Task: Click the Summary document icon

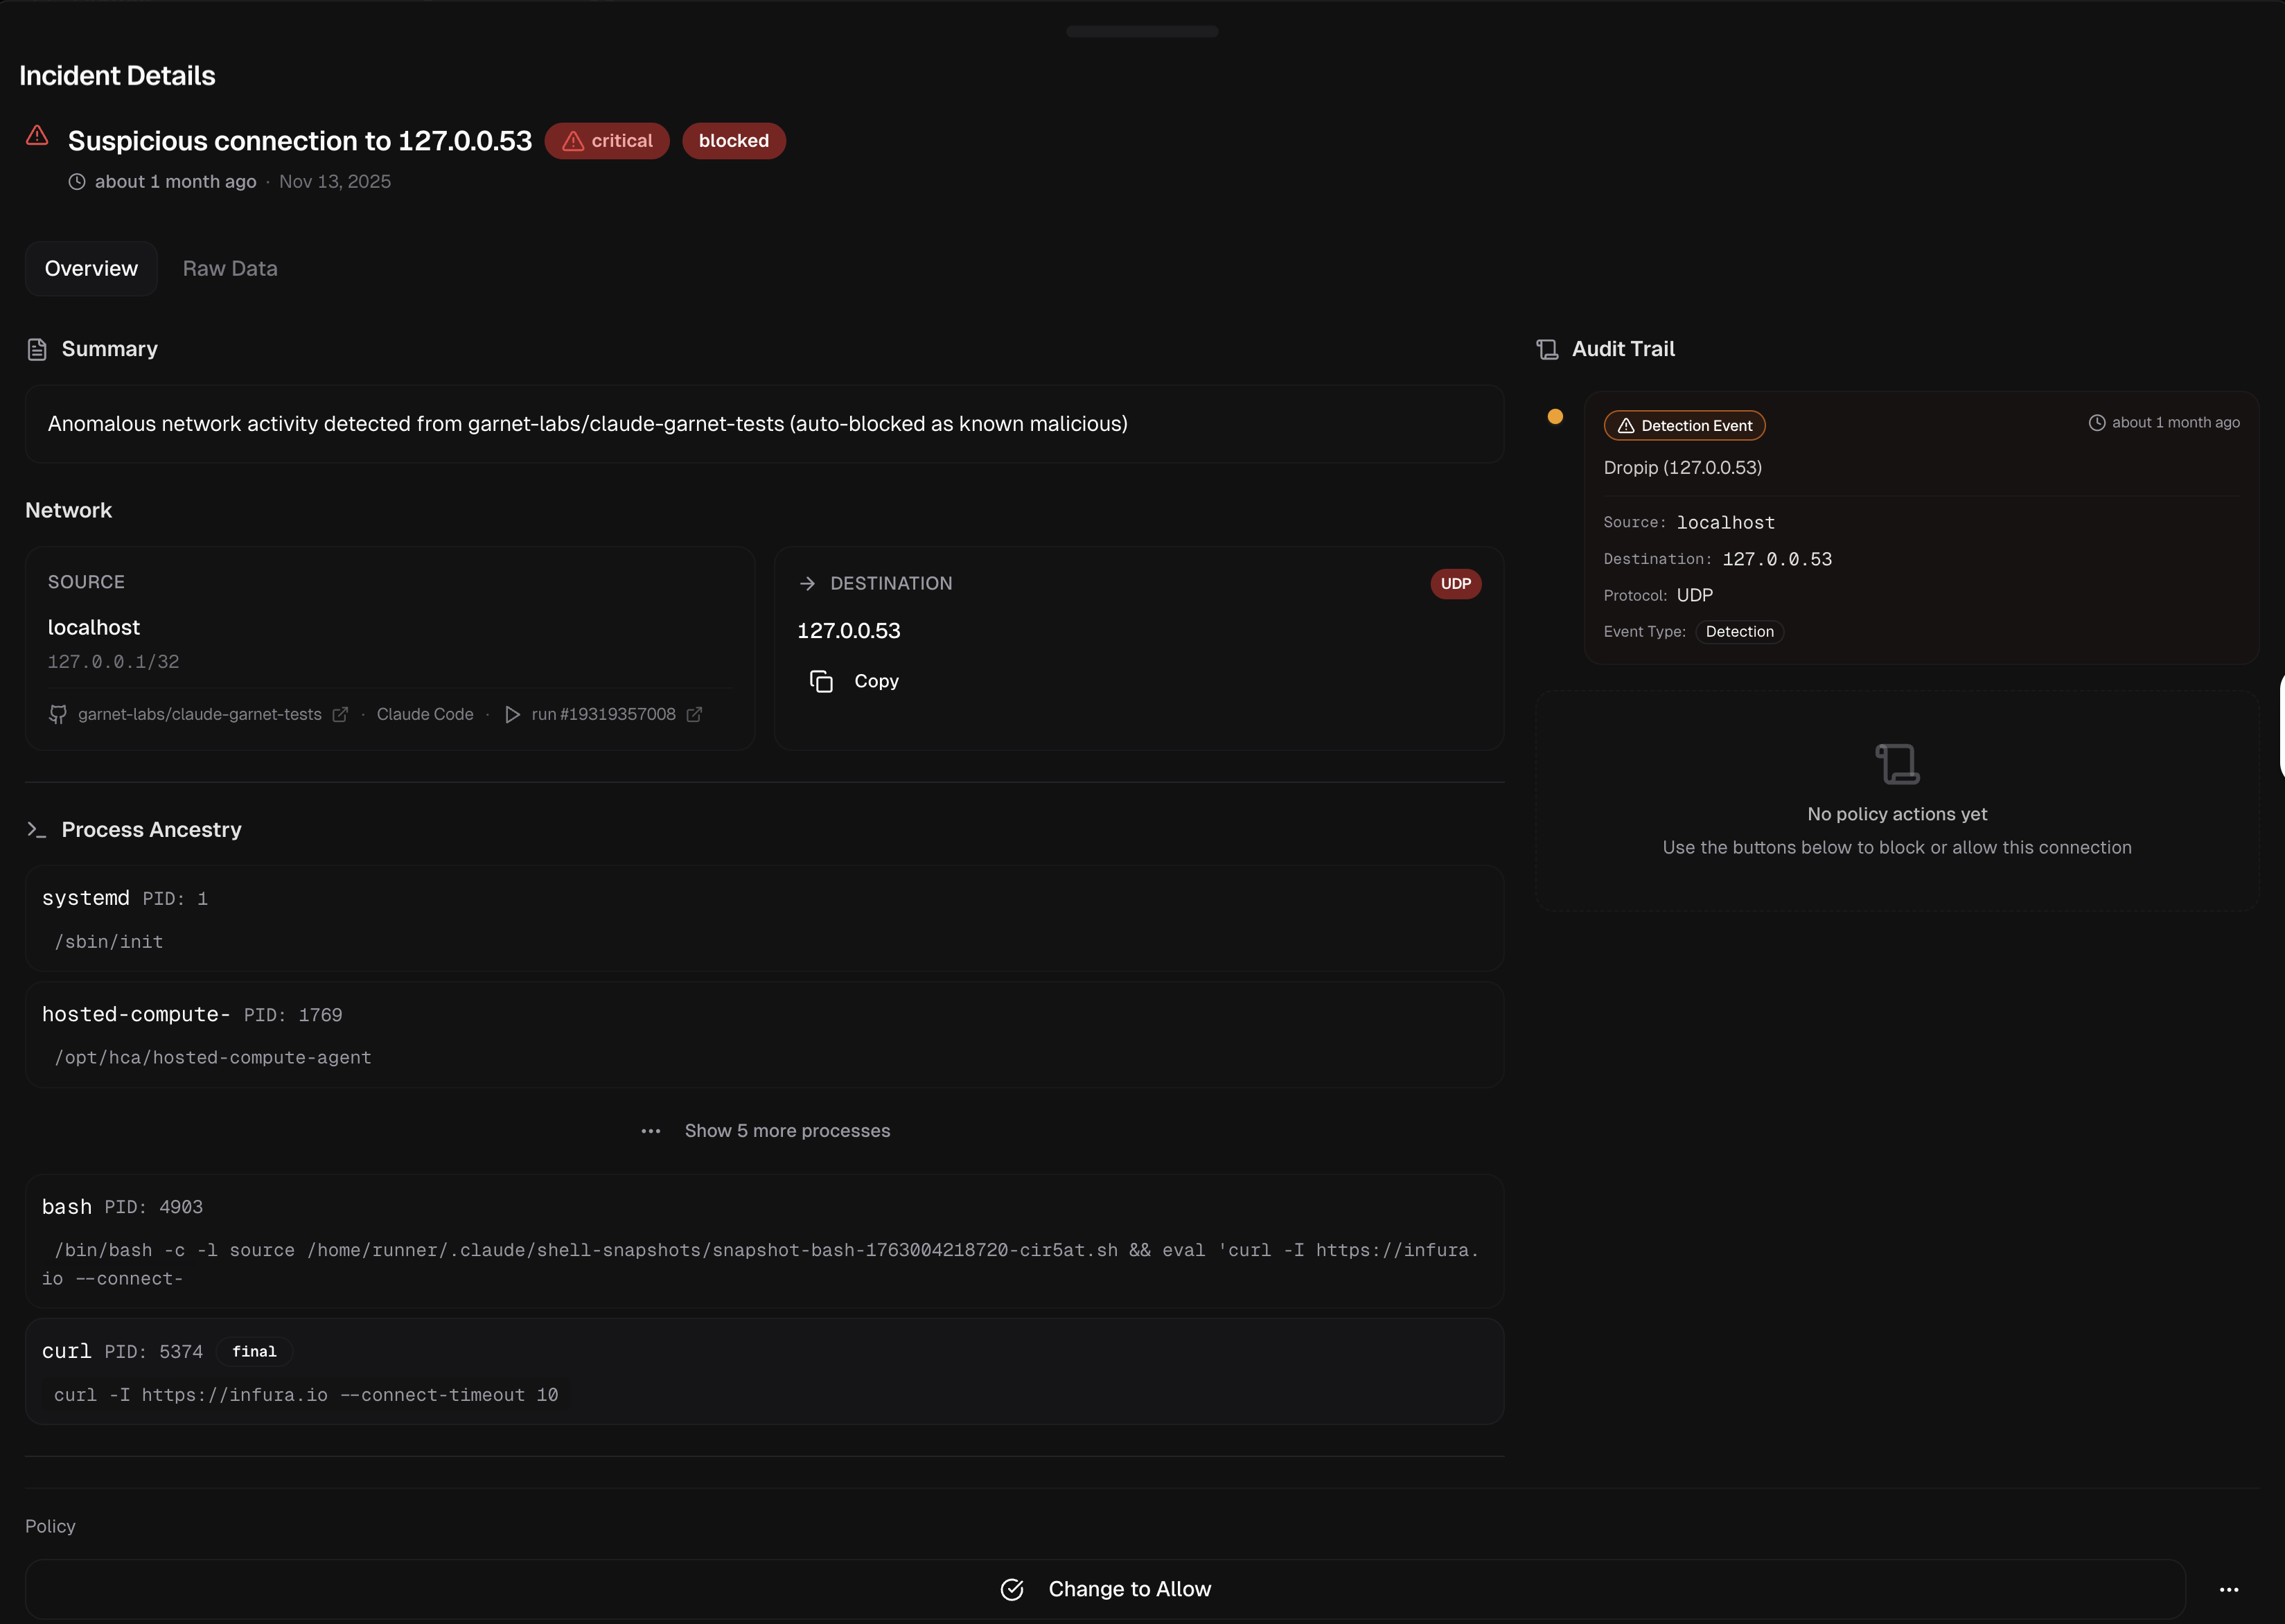Action: coord(37,349)
